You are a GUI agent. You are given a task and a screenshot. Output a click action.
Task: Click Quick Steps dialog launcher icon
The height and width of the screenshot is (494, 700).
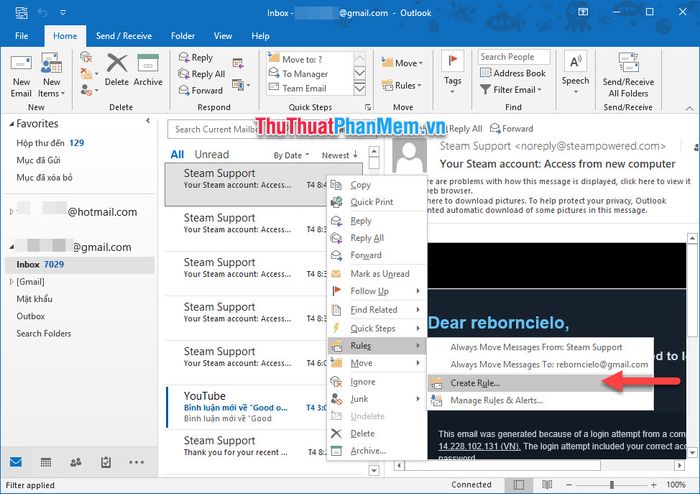tap(368, 107)
